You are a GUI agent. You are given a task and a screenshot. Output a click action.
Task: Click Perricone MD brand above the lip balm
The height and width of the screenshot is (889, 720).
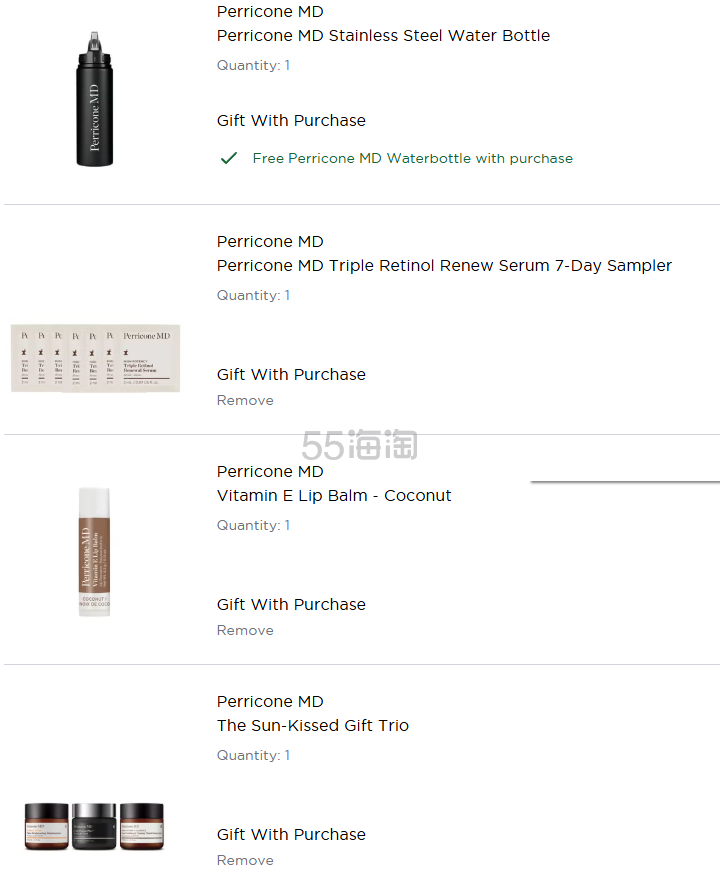[270, 471]
